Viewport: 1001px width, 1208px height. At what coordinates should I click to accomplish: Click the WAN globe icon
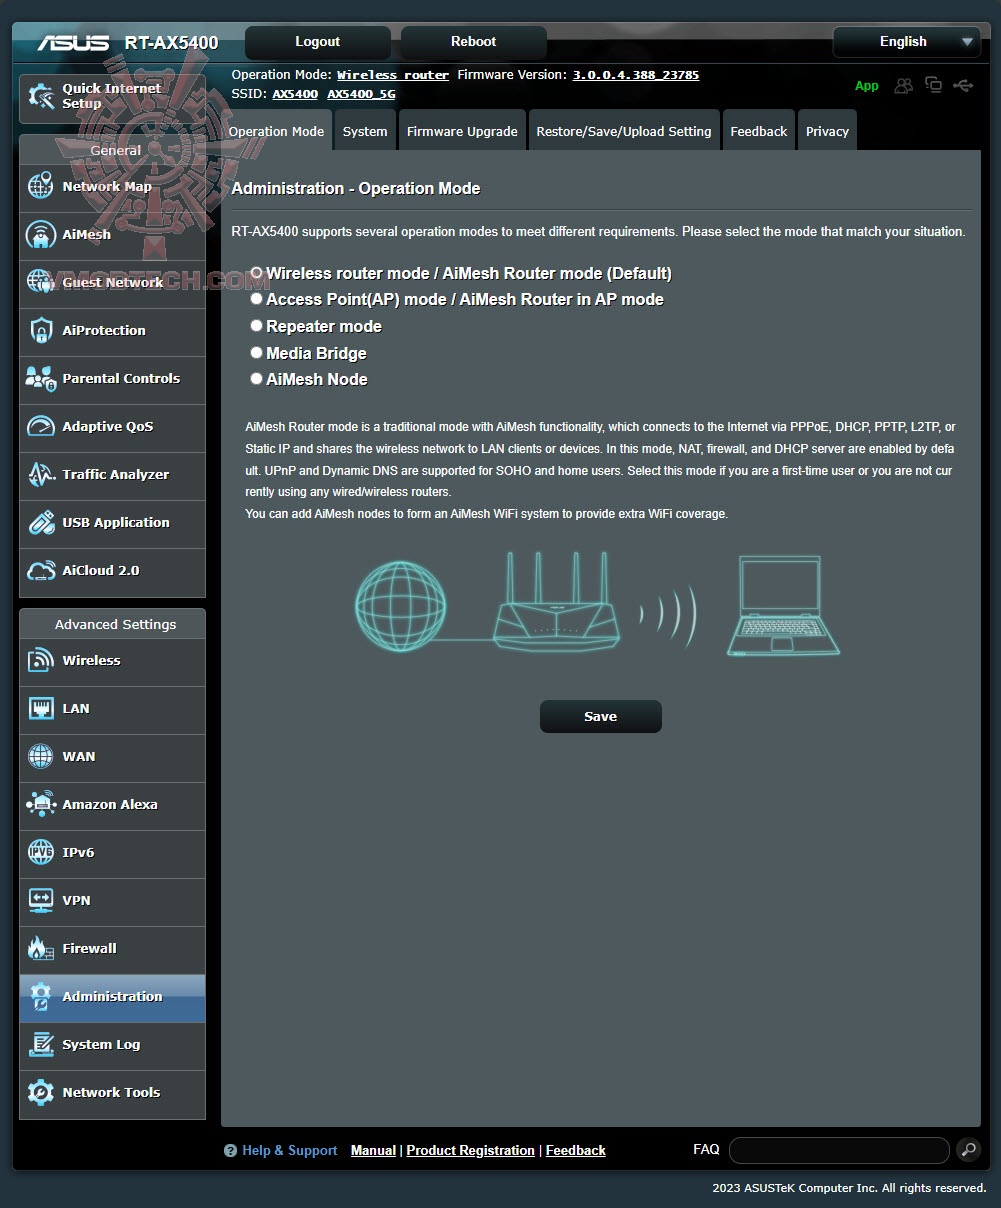click(x=41, y=756)
